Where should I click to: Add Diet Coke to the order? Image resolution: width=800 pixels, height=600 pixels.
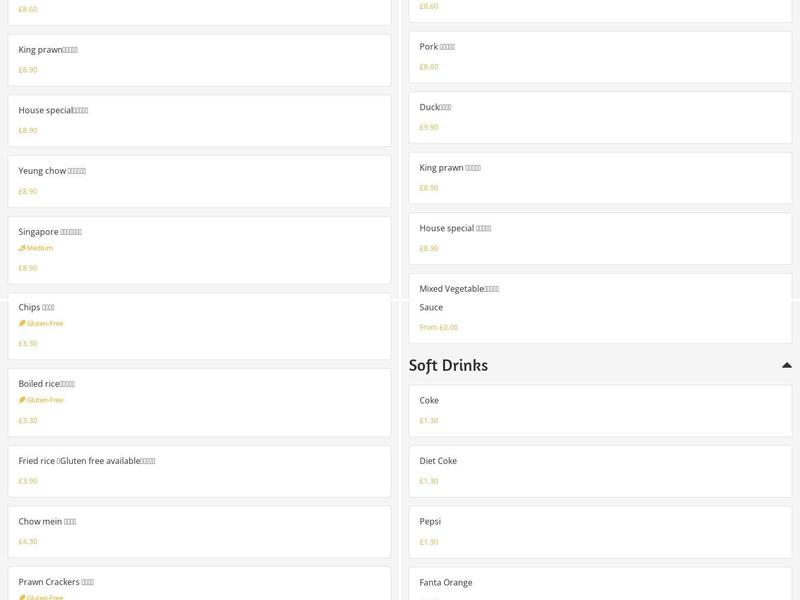click(x=601, y=471)
